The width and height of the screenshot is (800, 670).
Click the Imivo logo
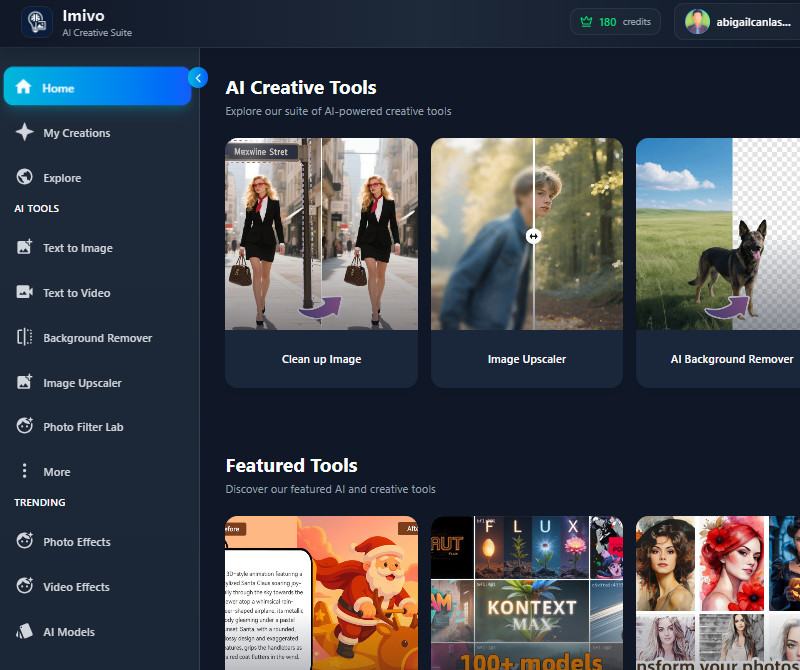tap(36, 22)
